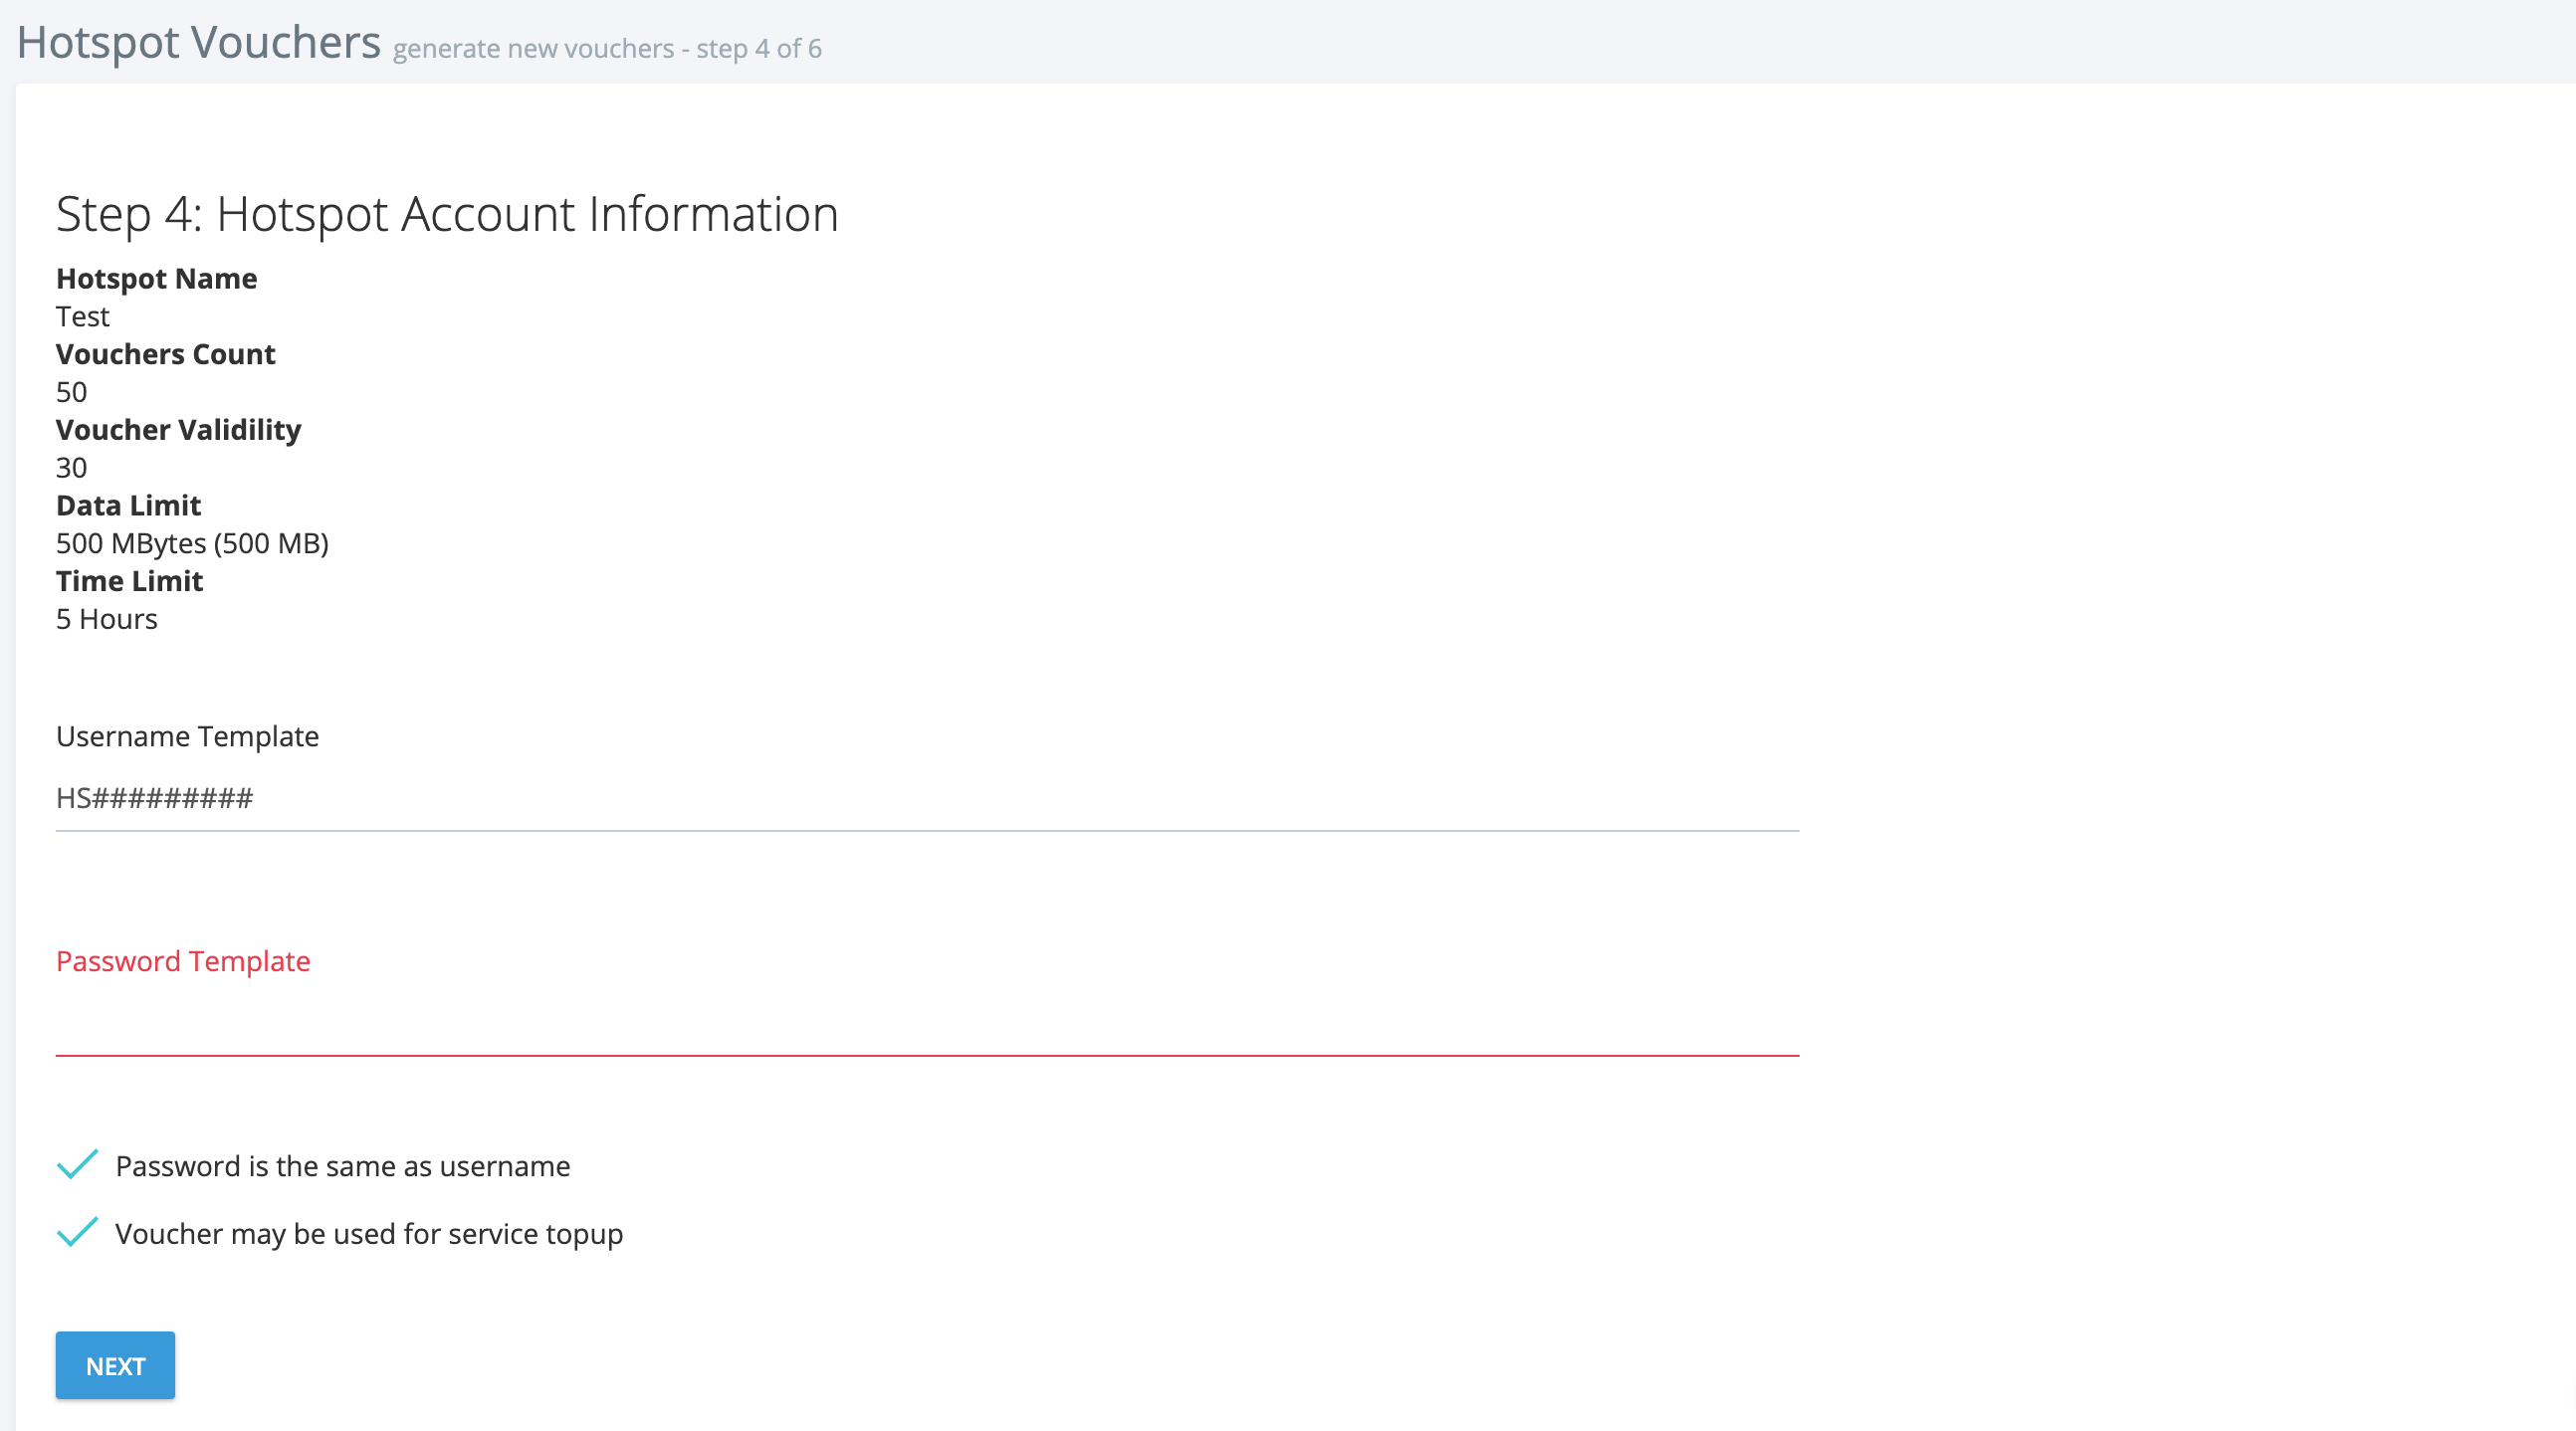The image size is (2576, 1431).
Task: Click the Hotspot Vouchers page title
Action: [198, 42]
